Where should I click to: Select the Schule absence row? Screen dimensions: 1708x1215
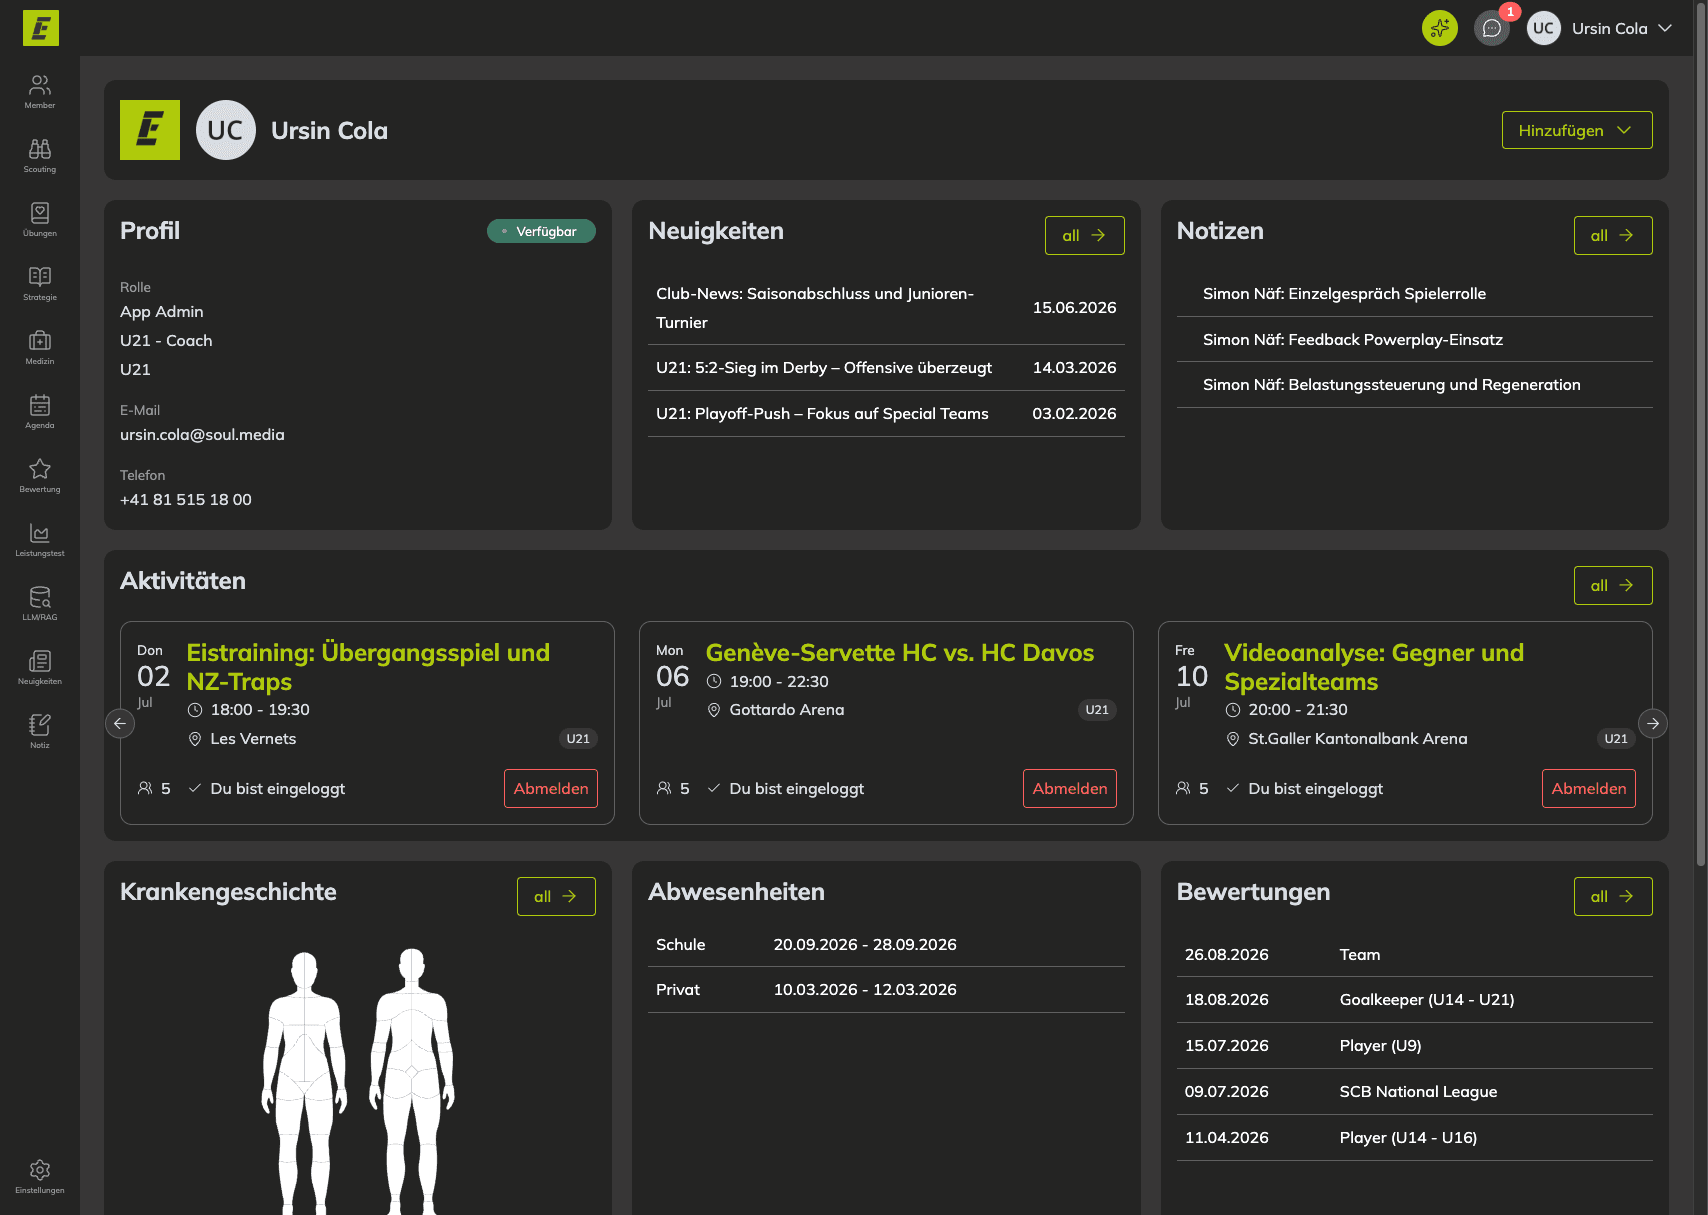point(886,945)
